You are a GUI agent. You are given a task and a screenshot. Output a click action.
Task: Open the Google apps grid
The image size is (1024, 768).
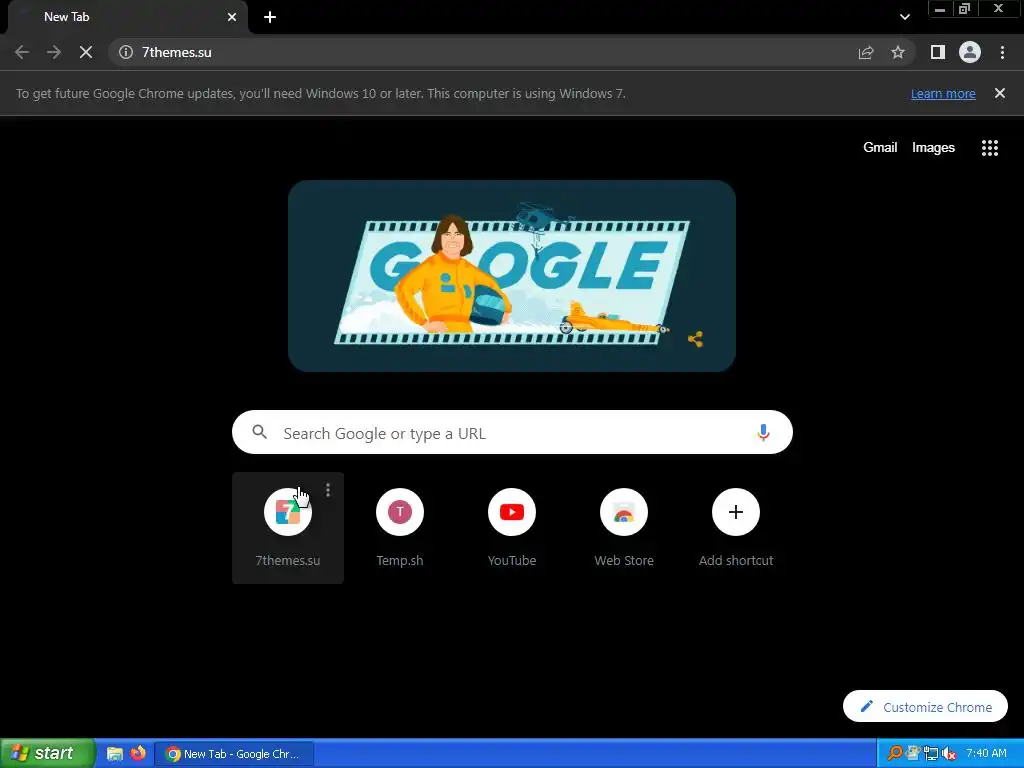pos(990,148)
